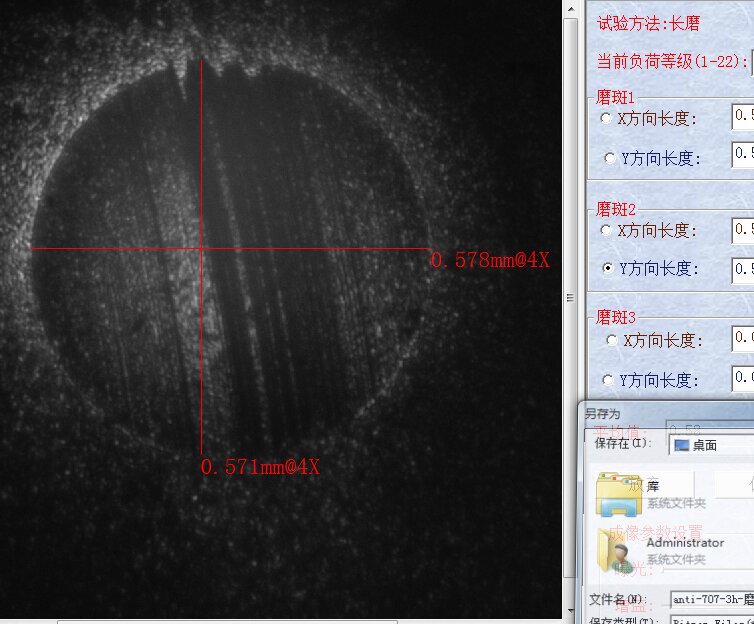Click 磨斑1 Y length value field
Screen dimensions: 754x624
[742, 154]
